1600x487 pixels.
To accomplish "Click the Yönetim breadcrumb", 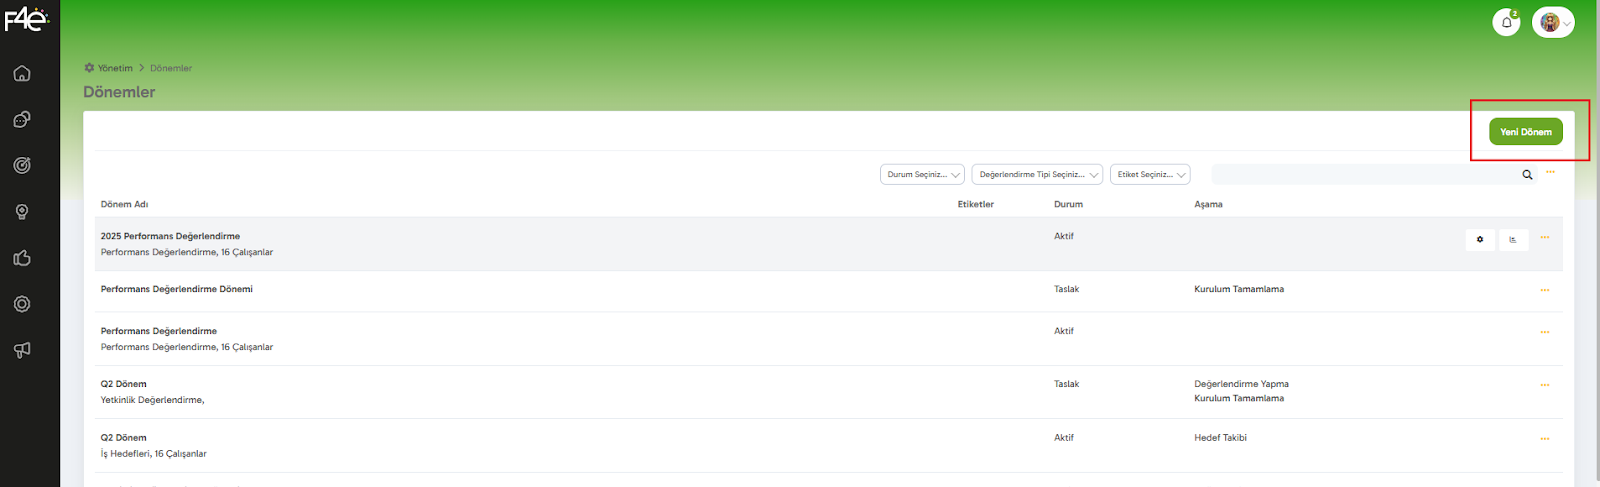I will (x=115, y=68).
